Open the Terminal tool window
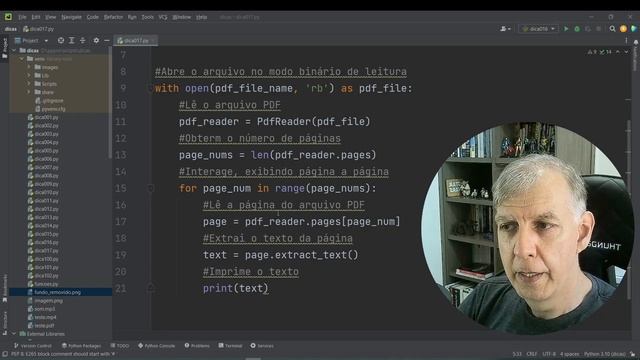 coord(230,346)
